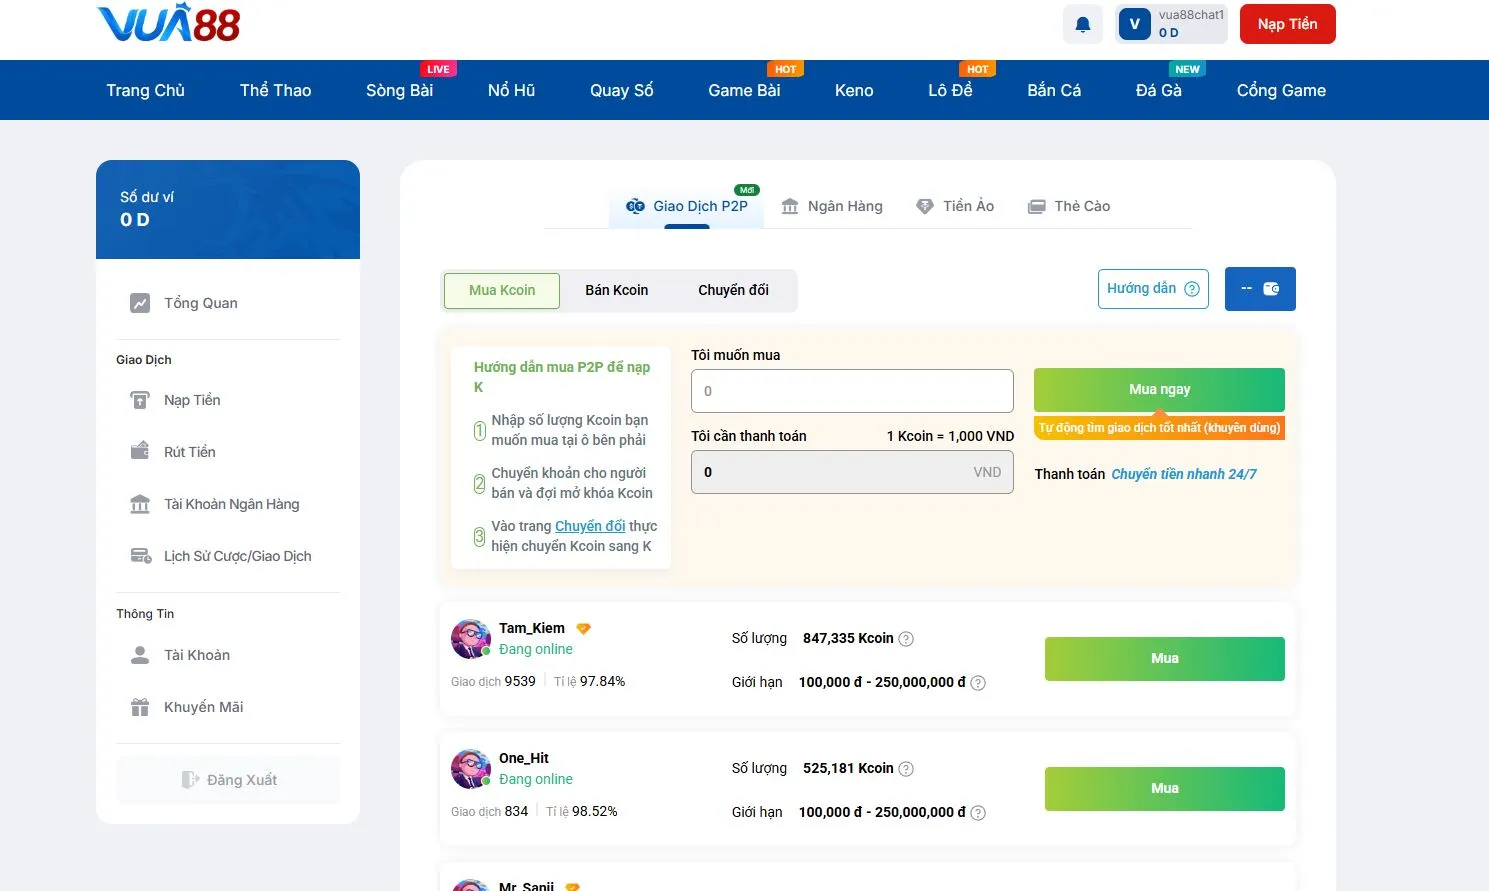This screenshot has height=891, width=1489.
Task: Click Tam_Kiem seller avatar
Action: (x=470, y=639)
